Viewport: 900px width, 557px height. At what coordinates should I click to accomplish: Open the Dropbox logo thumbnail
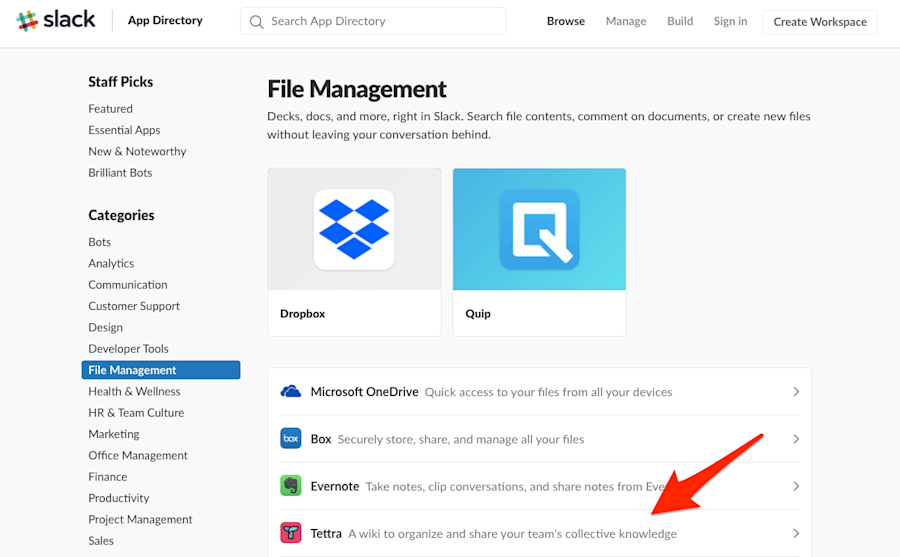click(354, 229)
